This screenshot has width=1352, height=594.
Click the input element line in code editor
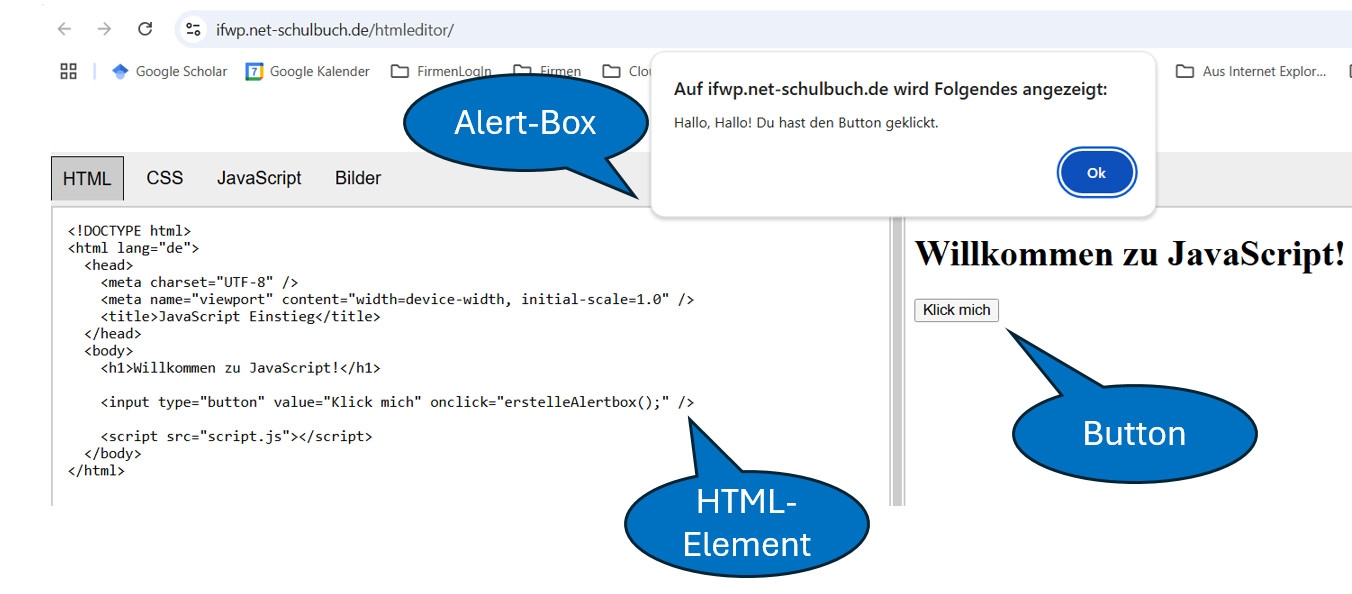click(396, 402)
